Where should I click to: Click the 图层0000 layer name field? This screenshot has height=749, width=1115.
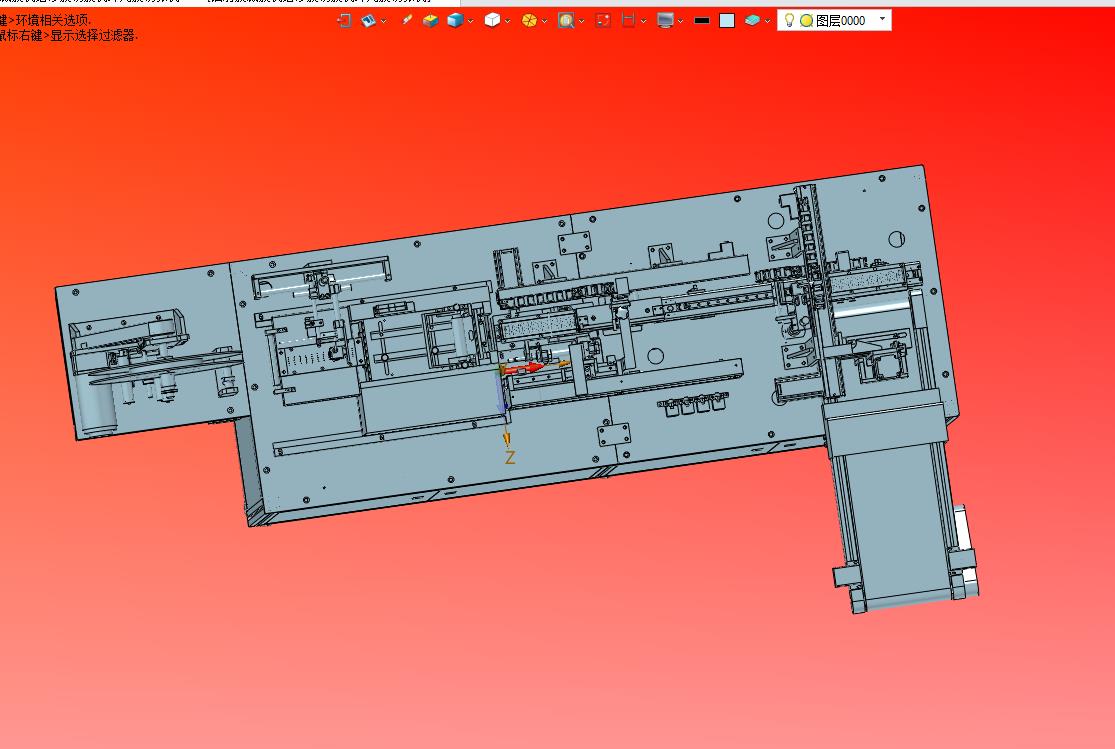[834, 21]
